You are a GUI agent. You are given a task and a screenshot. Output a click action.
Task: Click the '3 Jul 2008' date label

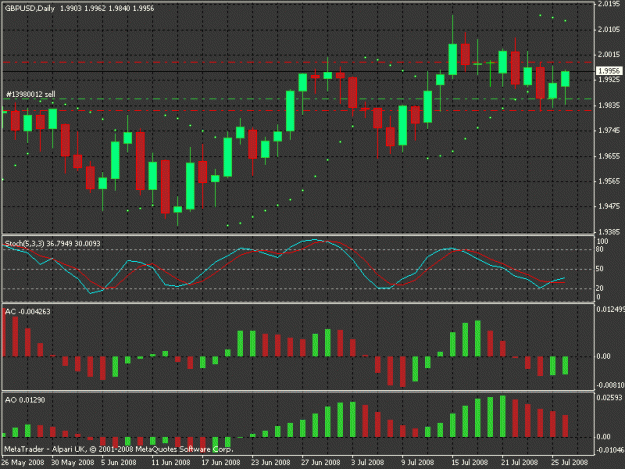coord(368,462)
